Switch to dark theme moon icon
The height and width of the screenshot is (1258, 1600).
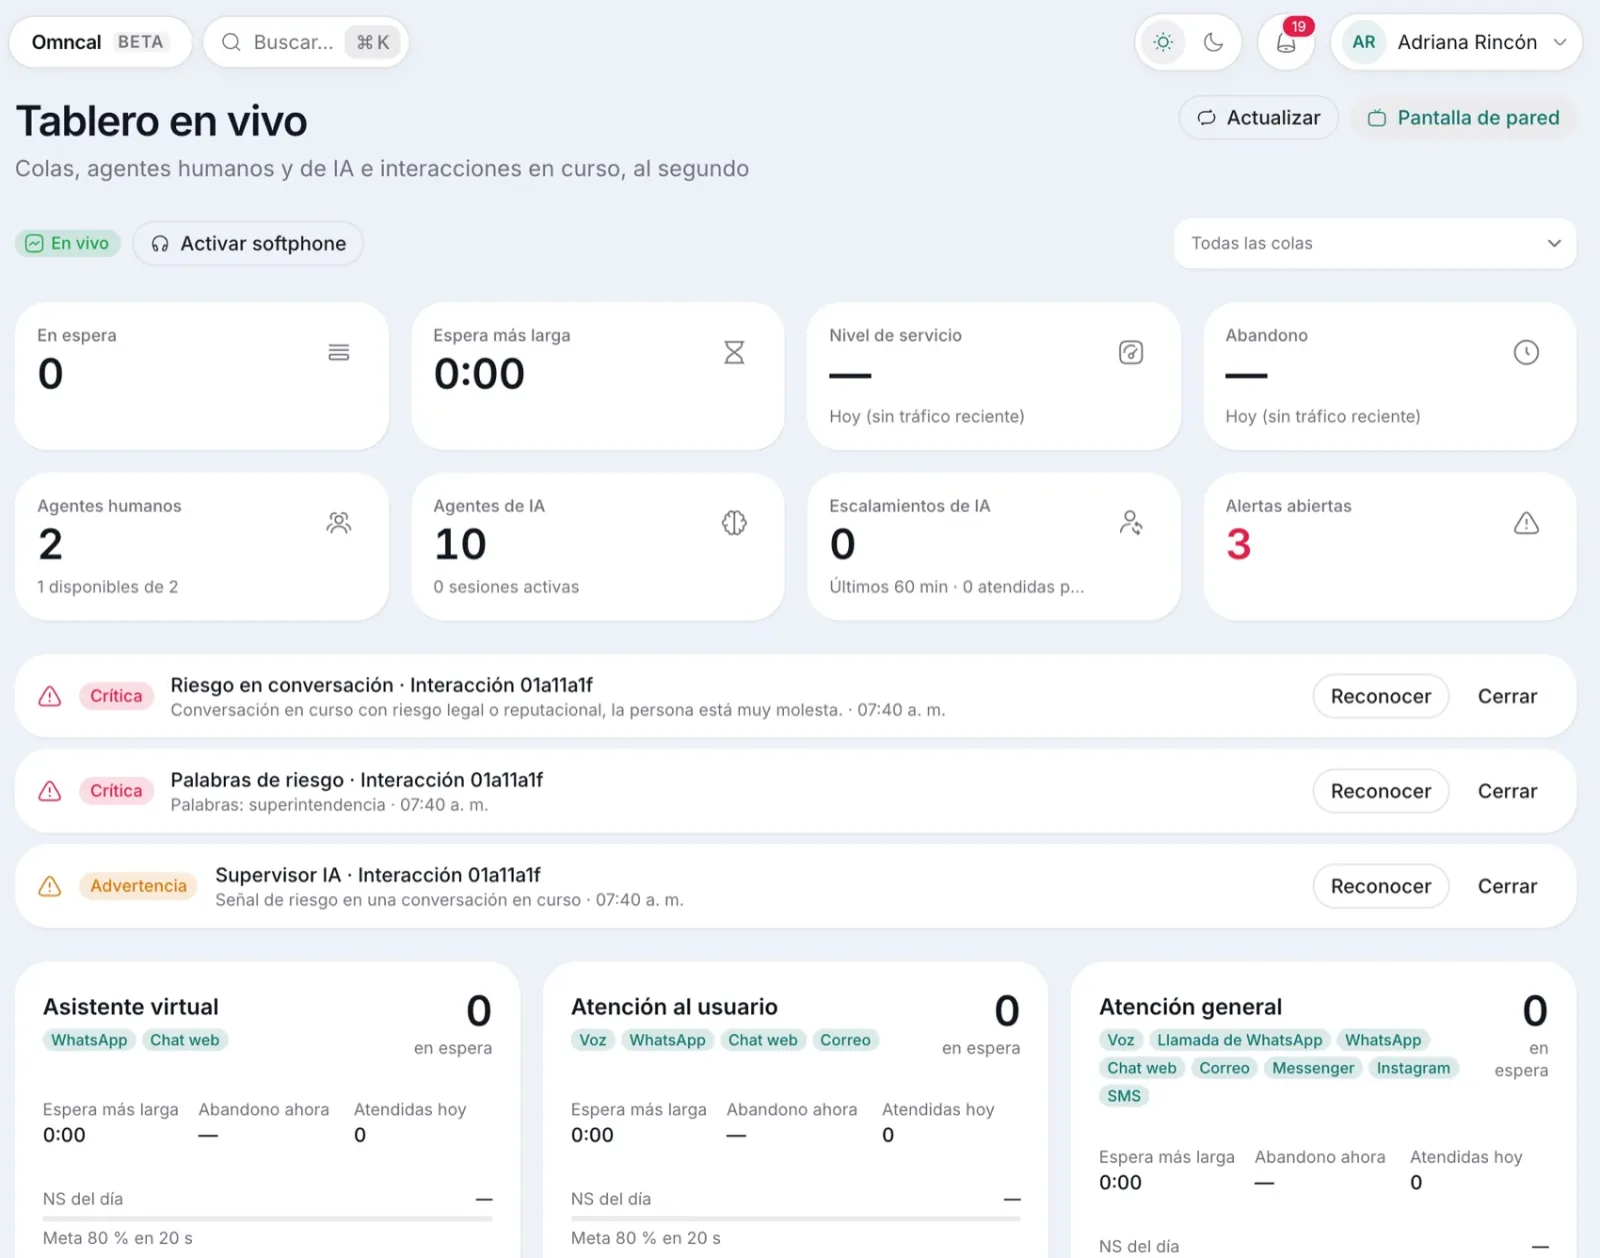point(1213,42)
